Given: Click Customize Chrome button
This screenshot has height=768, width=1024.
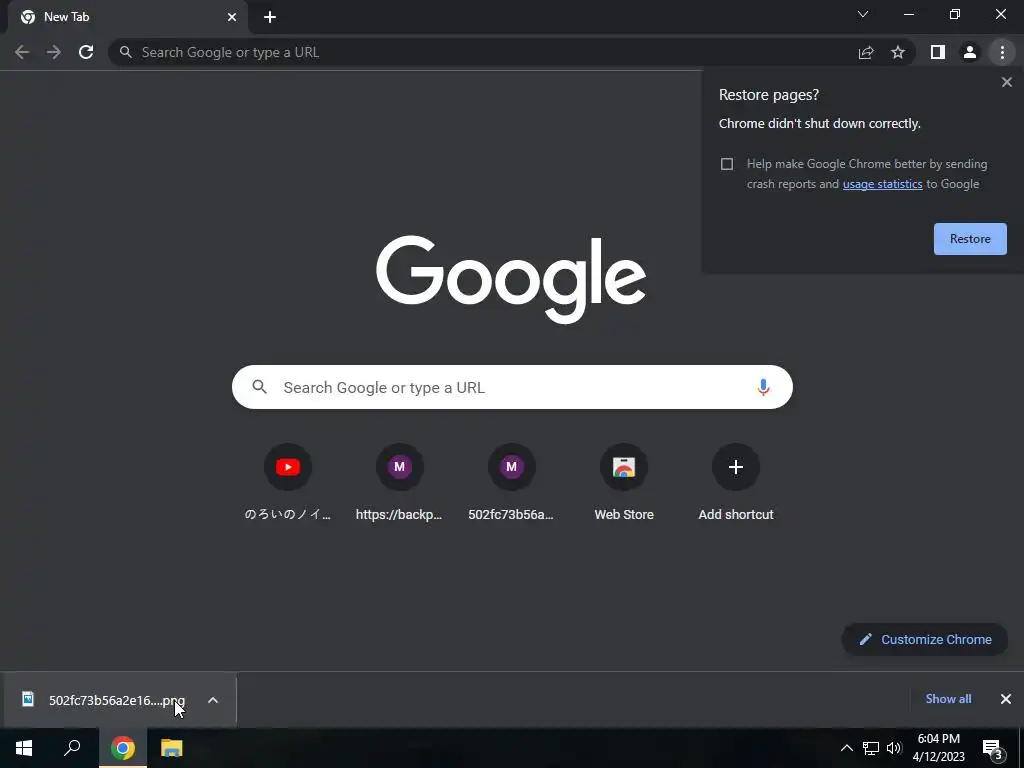Looking at the screenshot, I should (x=925, y=639).
